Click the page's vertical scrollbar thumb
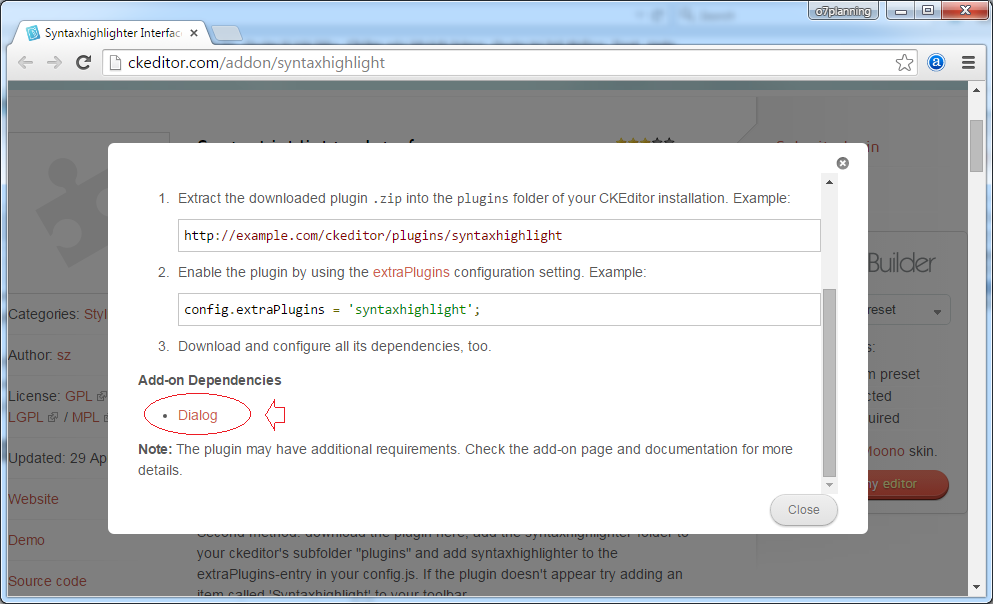Image resolution: width=993 pixels, height=604 pixels. tap(976, 145)
